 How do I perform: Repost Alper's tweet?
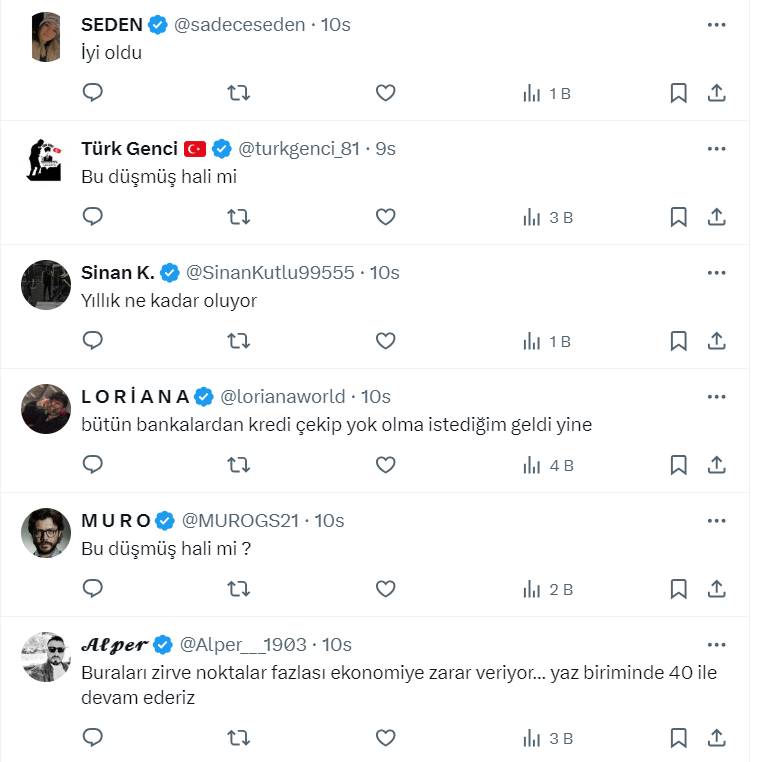click(239, 738)
